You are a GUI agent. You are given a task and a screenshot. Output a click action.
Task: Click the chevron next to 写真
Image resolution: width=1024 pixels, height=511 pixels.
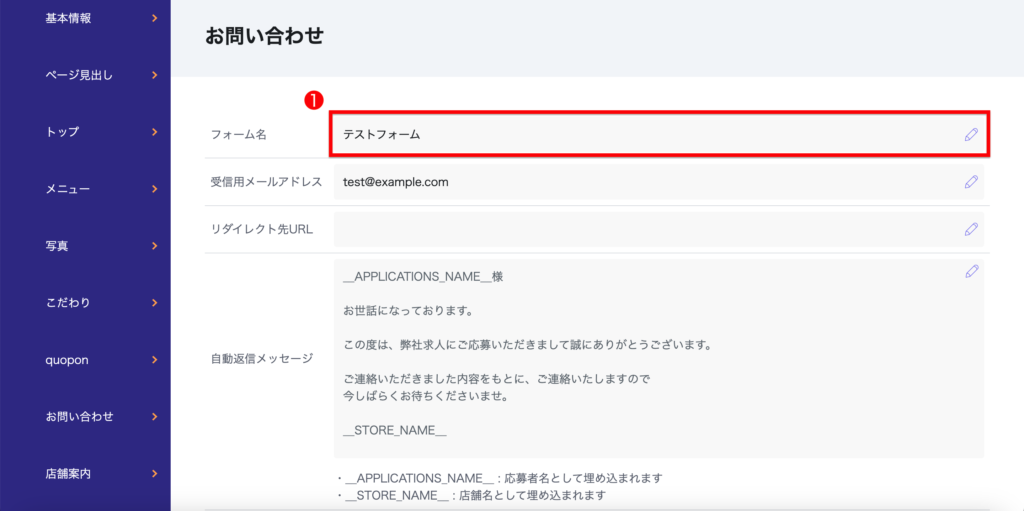click(x=154, y=246)
